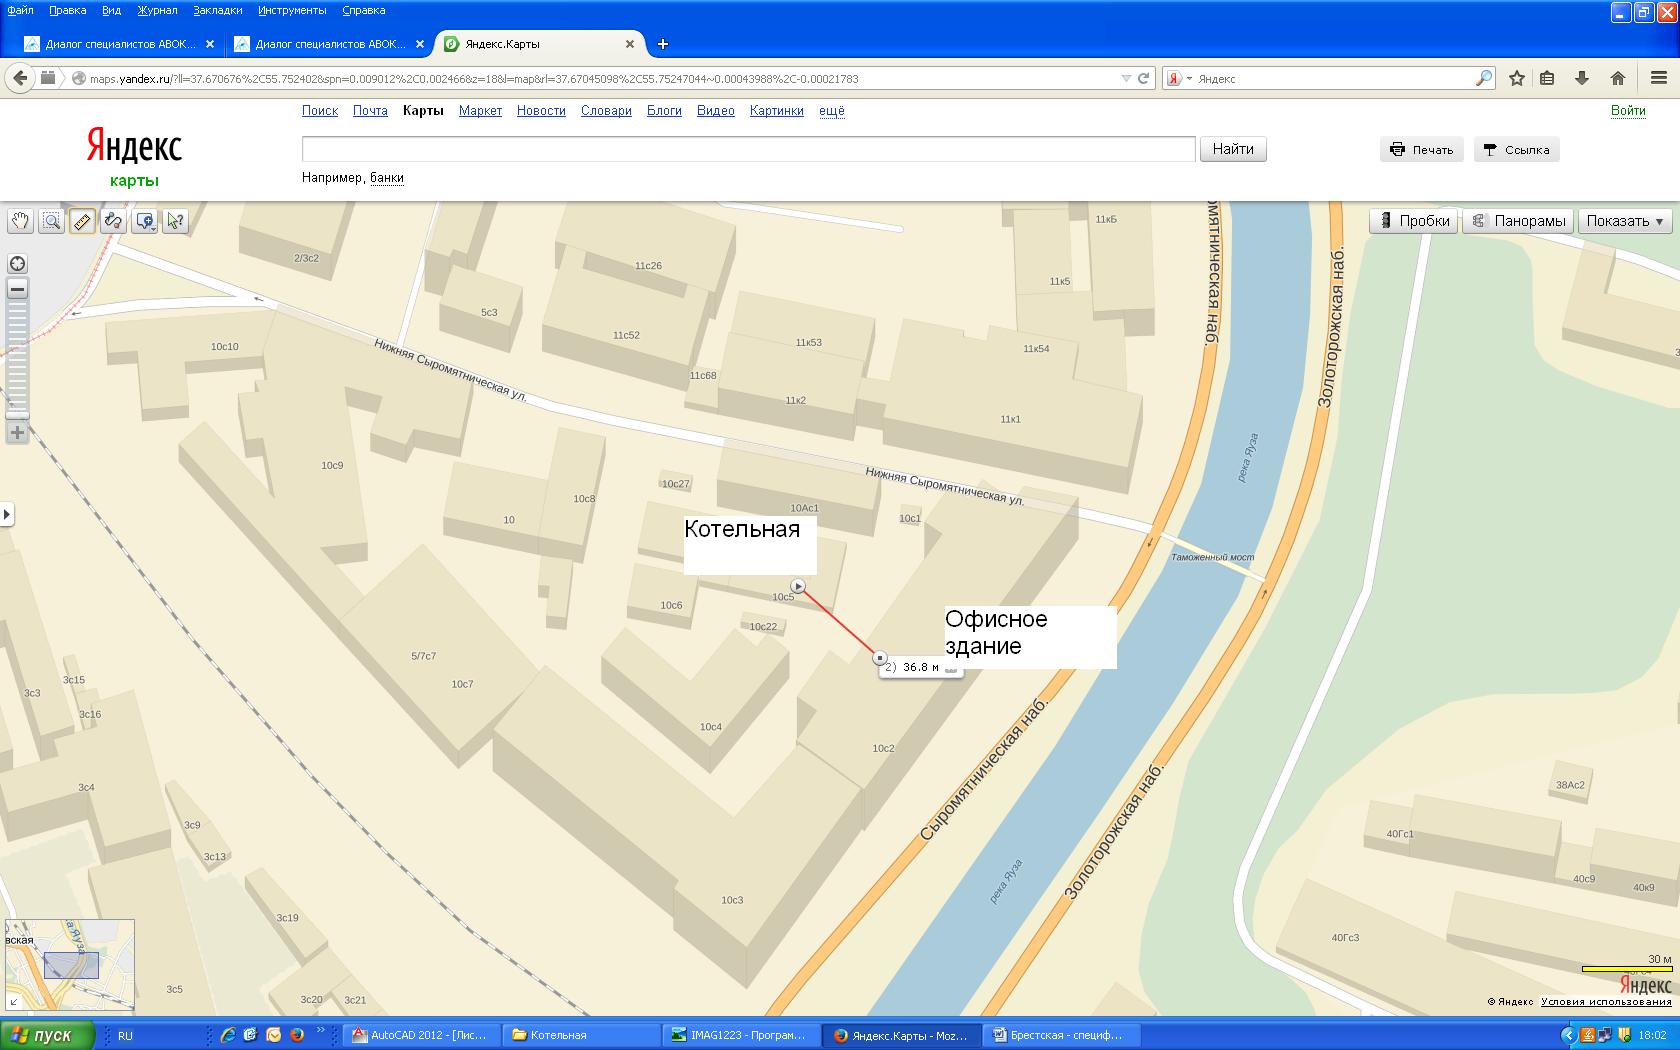This screenshot has width=1680, height=1050.
Task: Click the Найти search button
Action: [x=1232, y=149]
